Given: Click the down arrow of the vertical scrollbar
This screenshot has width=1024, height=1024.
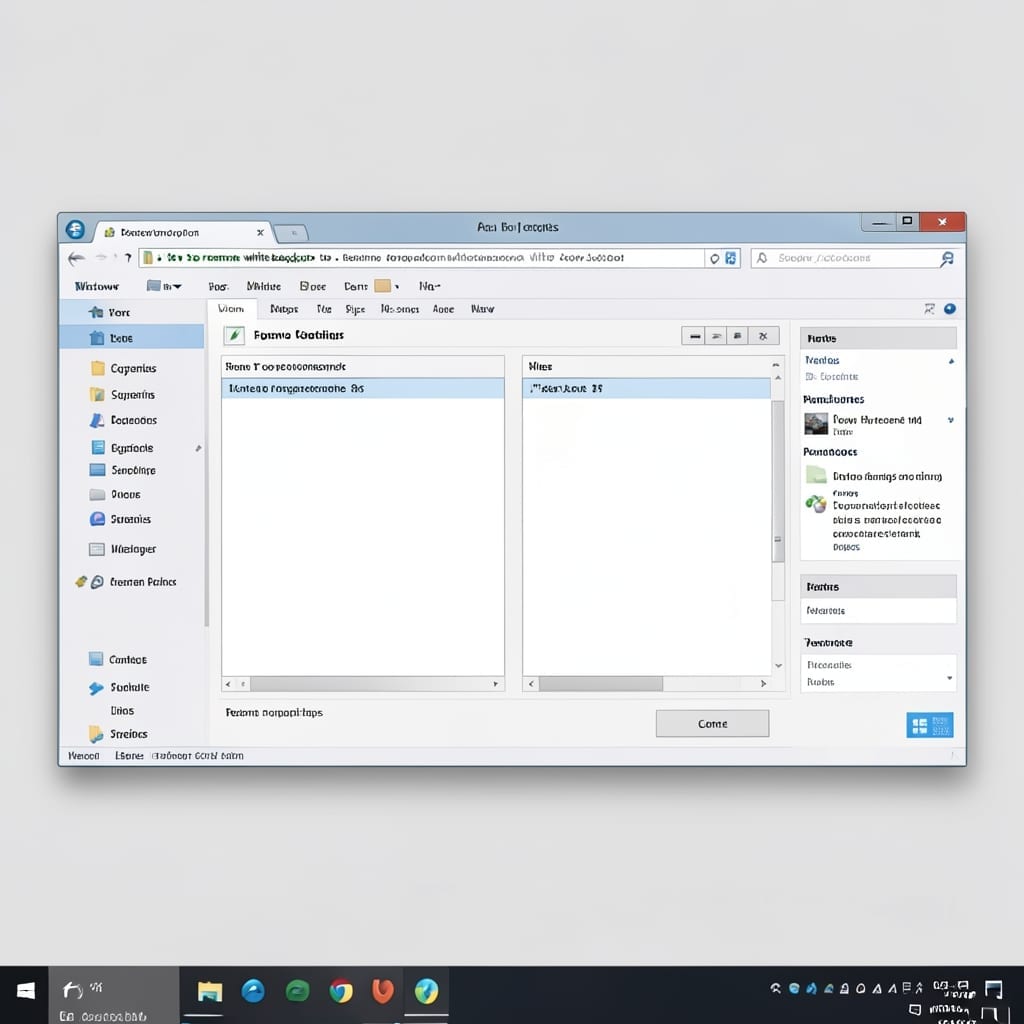Looking at the screenshot, I should pyautogui.click(x=778, y=665).
